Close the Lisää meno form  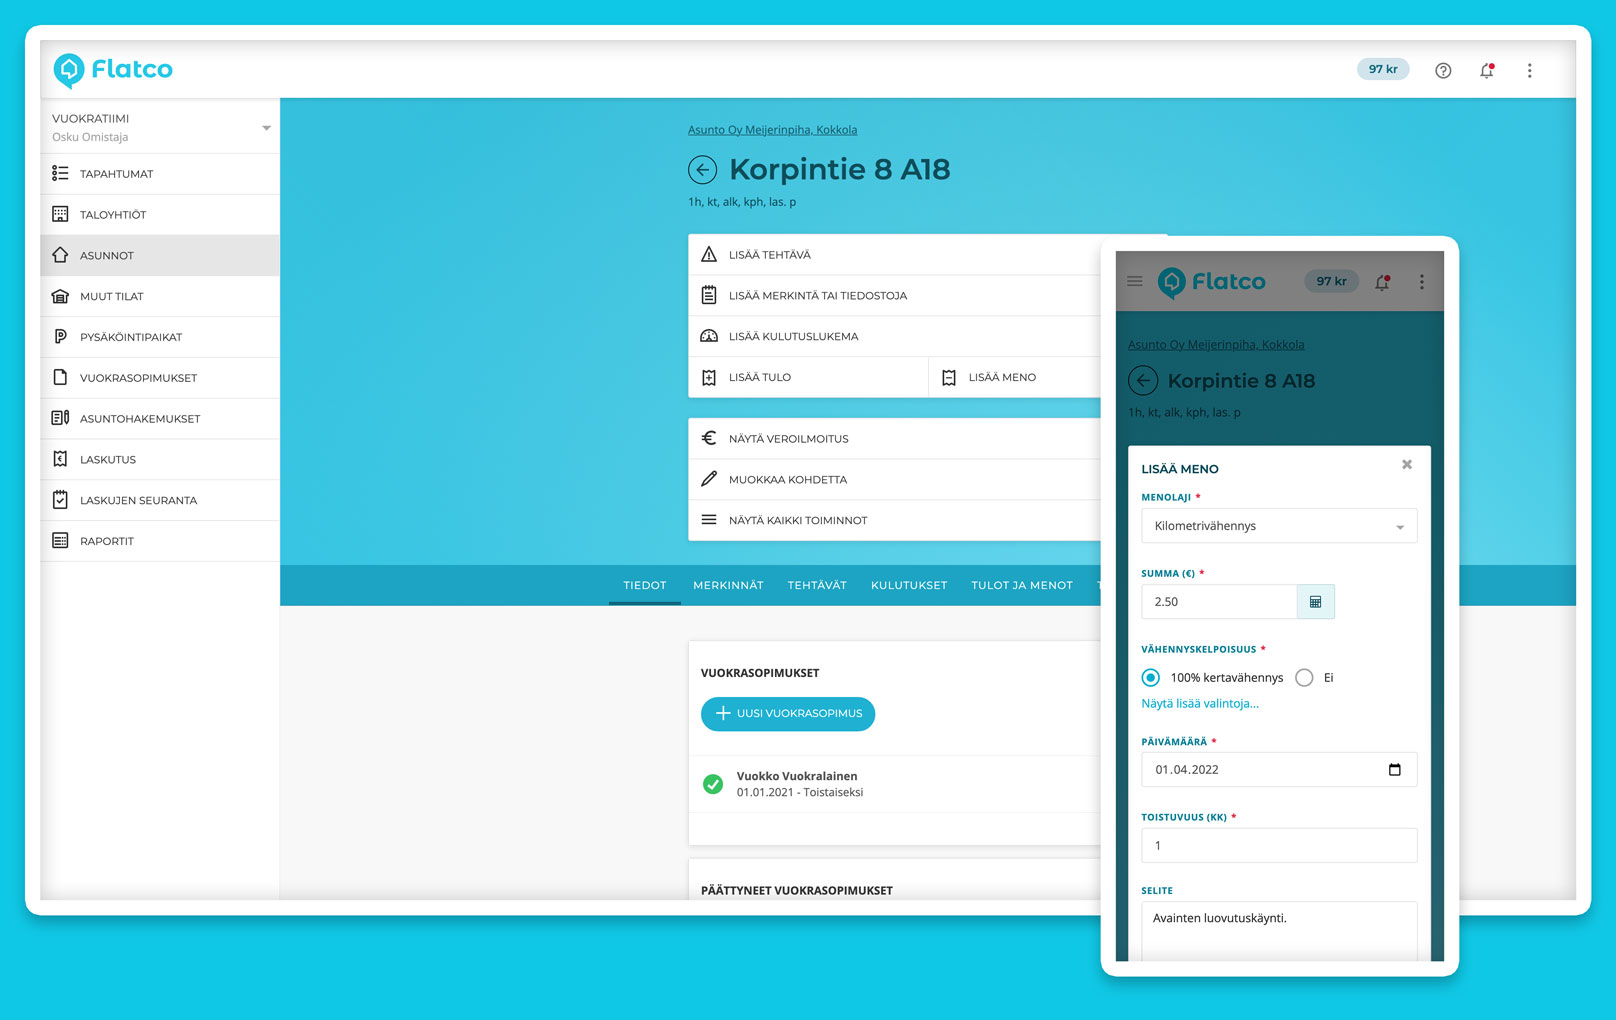(1407, 465)
